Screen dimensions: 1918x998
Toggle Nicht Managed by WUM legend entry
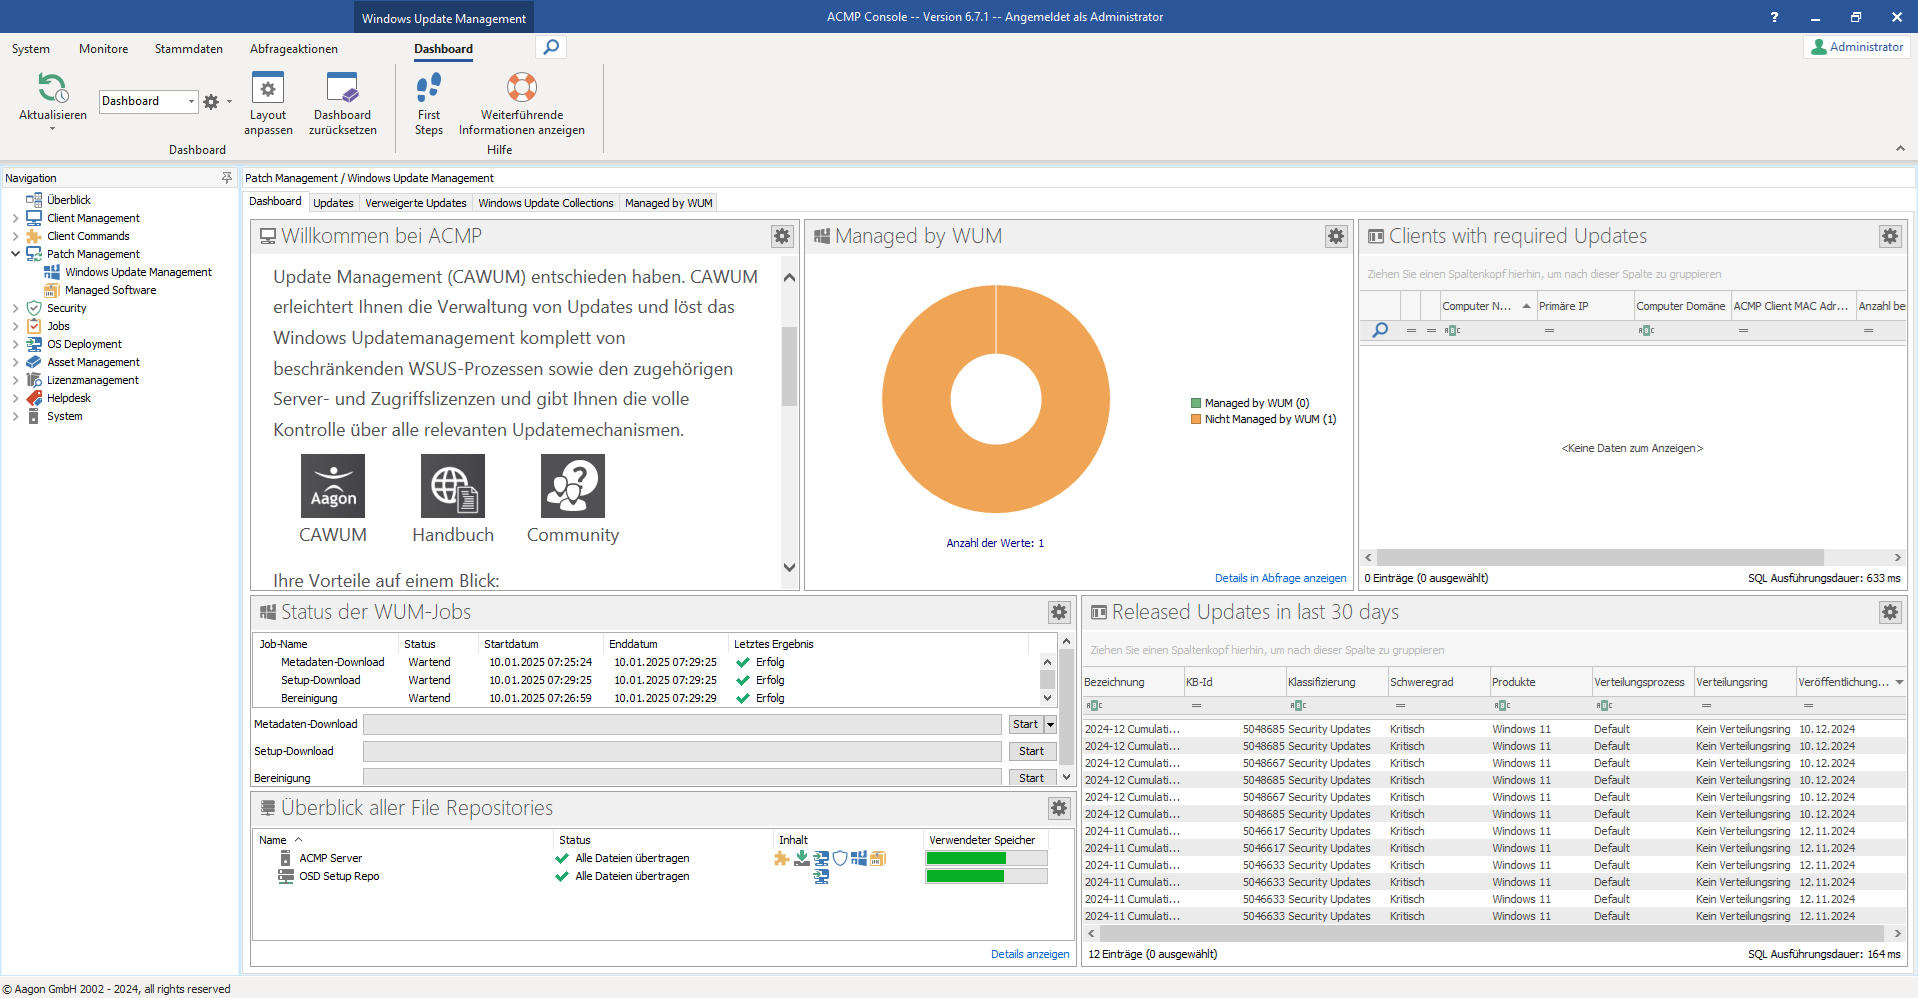coord(1263,419)
